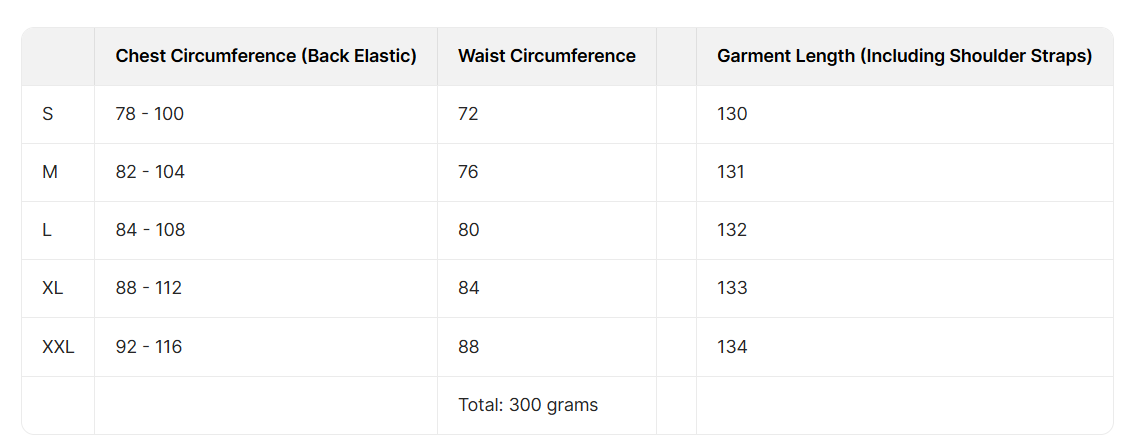Click the chest range cell 92 - 116

(x=149, y=347)
